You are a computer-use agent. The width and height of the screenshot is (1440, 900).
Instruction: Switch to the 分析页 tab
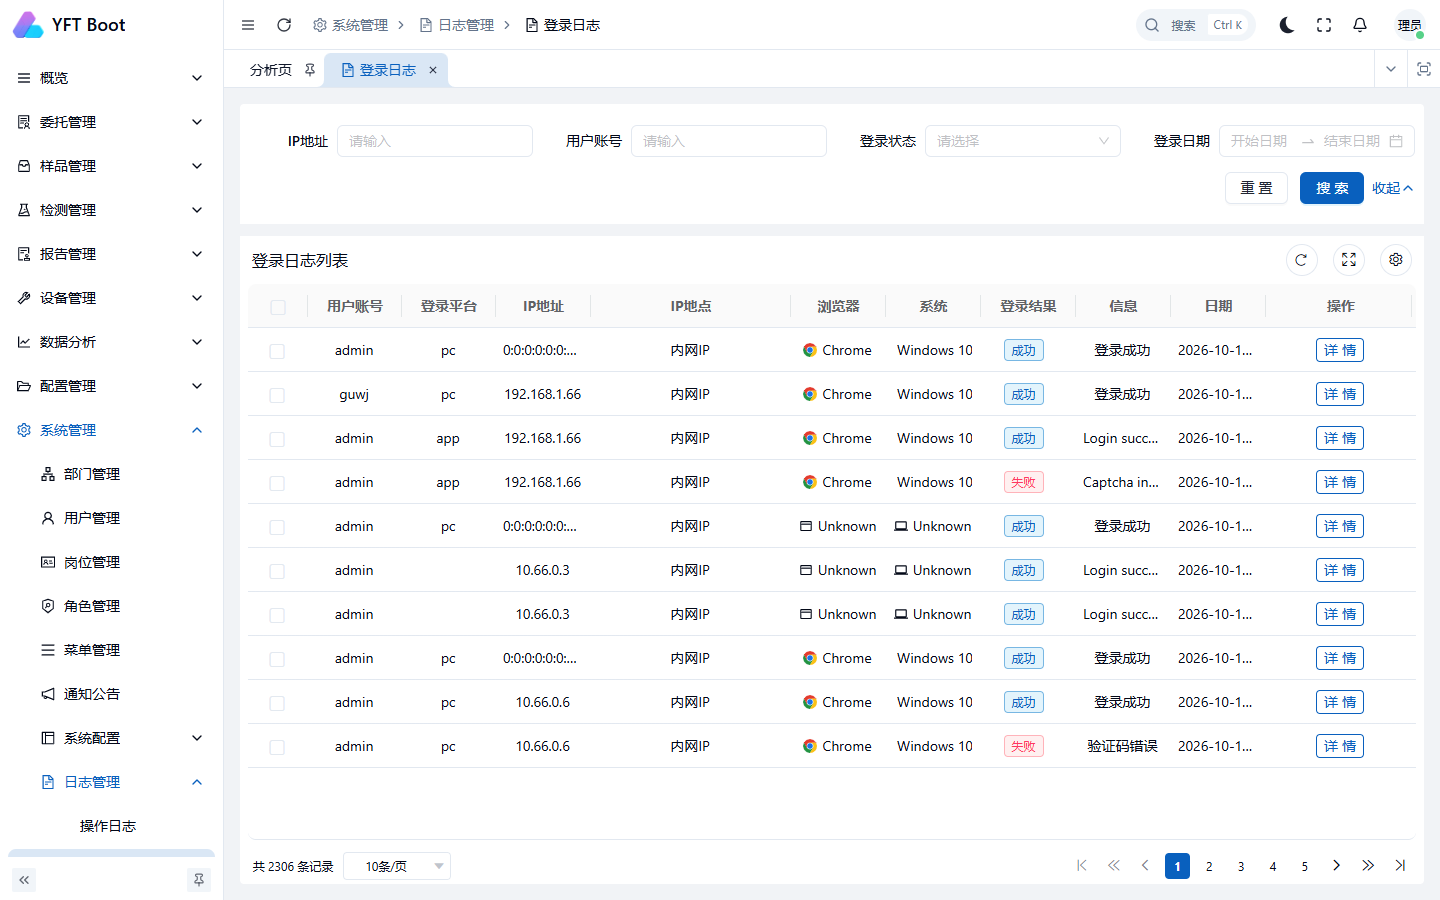[271, 70]
